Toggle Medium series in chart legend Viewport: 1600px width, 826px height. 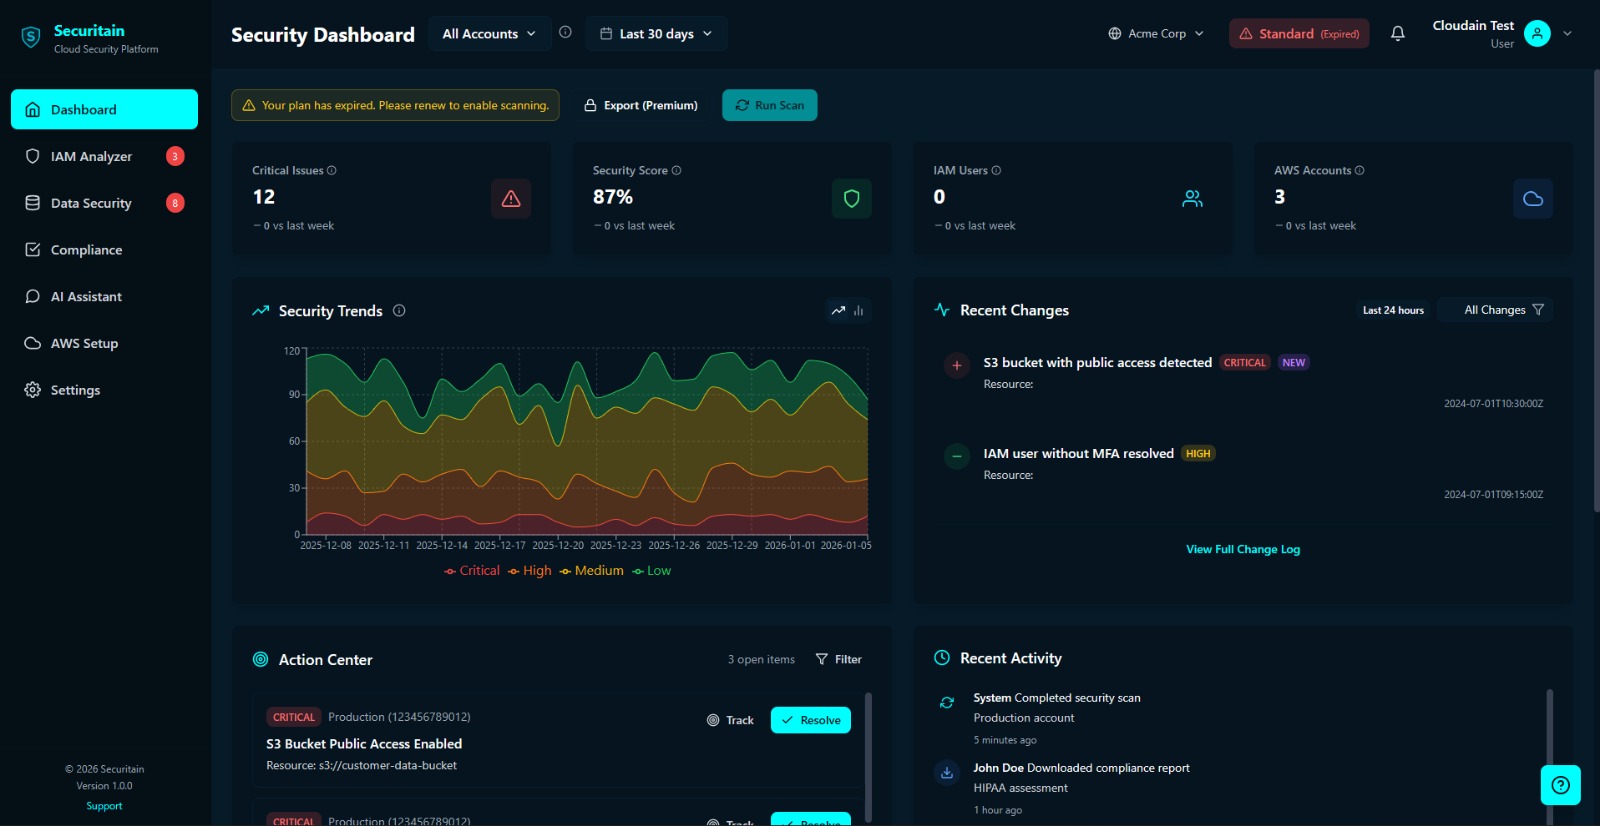[x=592, y=570]
